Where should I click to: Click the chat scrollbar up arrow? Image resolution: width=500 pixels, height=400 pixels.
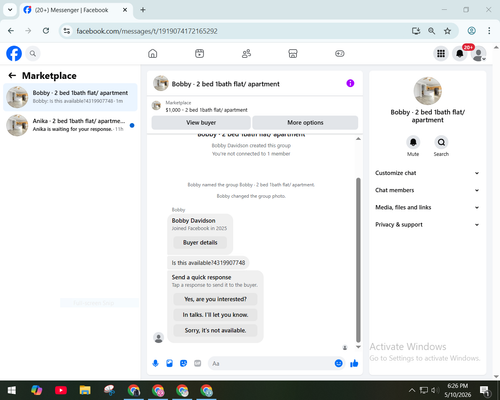pyautogui.click(x=358, y=139)
